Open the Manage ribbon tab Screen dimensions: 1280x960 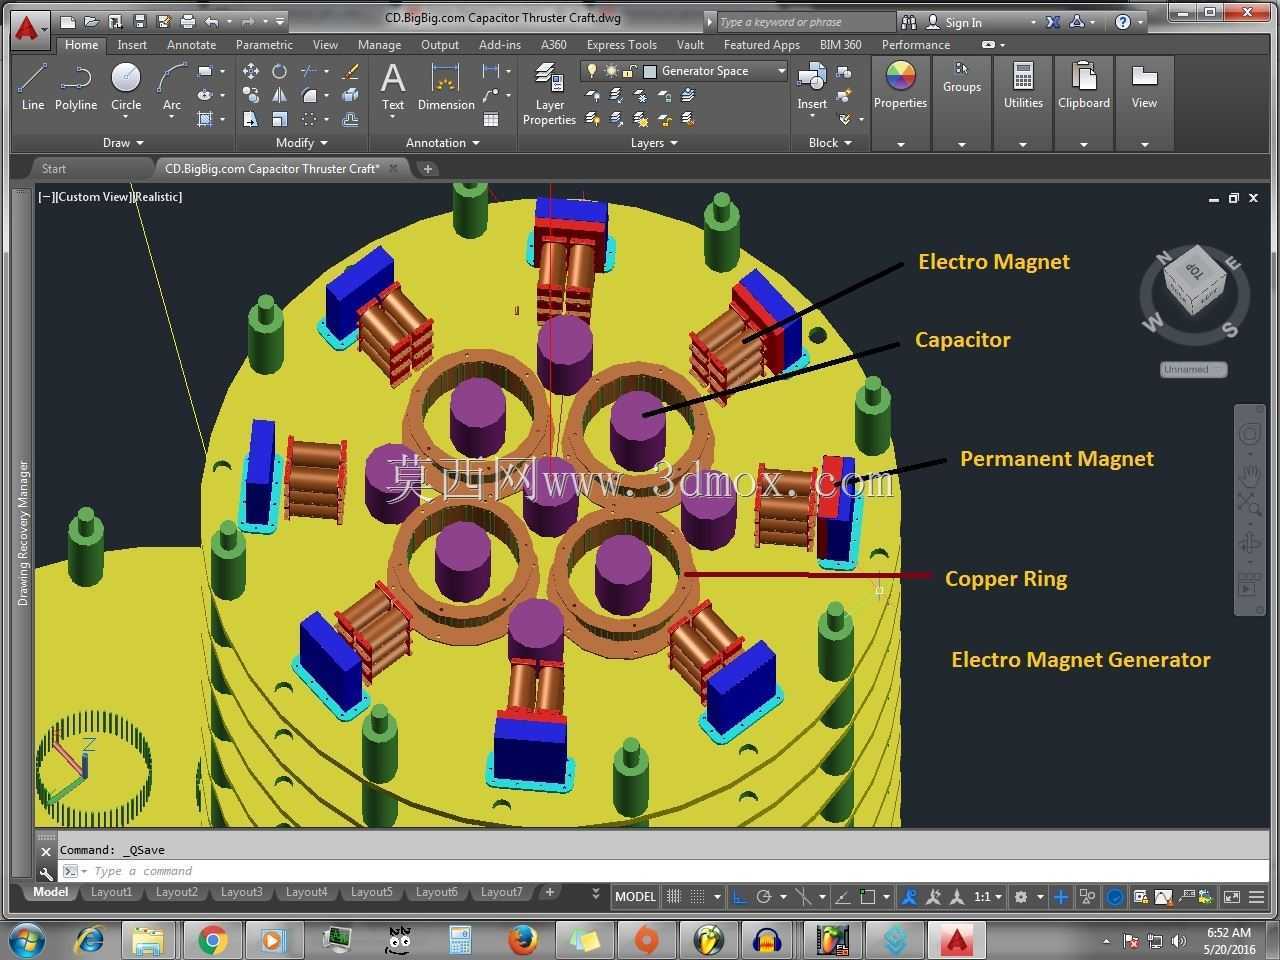tap(379, 45)
